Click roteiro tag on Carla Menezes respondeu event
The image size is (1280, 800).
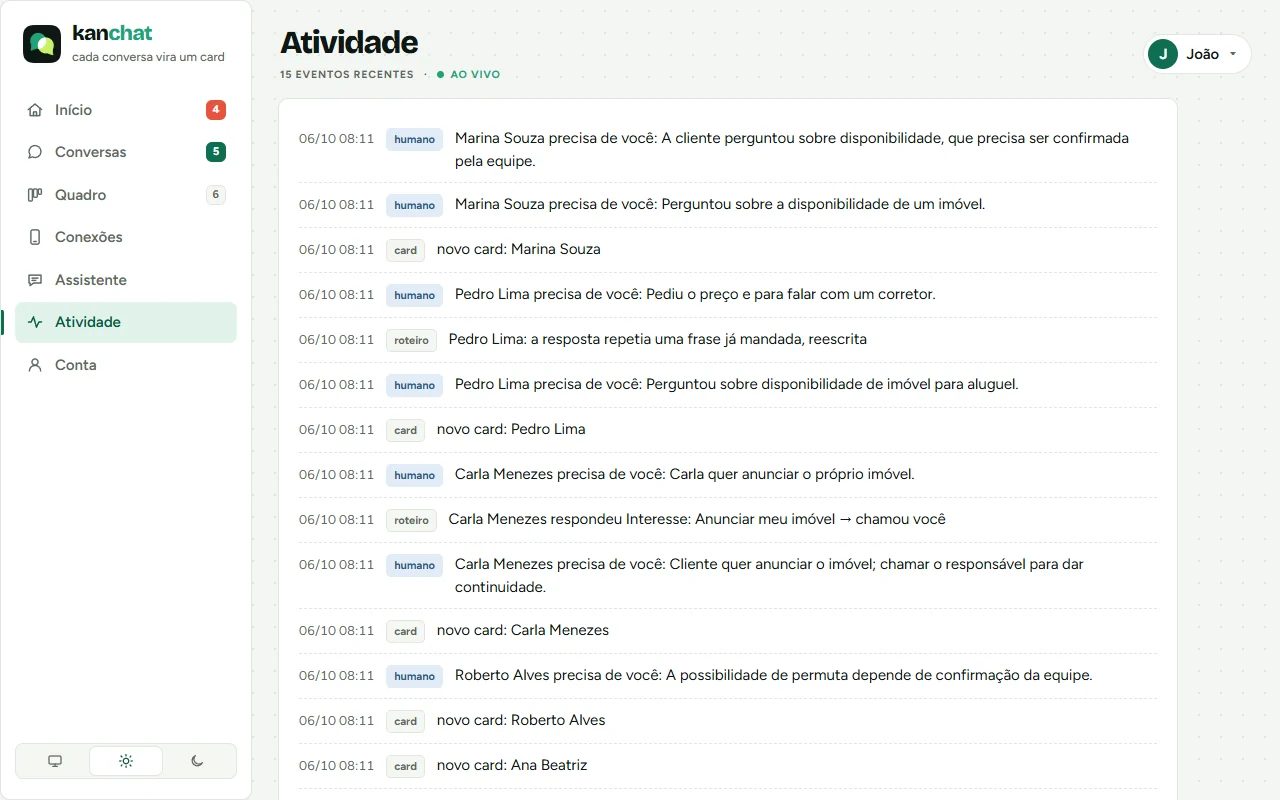(411, 520)
